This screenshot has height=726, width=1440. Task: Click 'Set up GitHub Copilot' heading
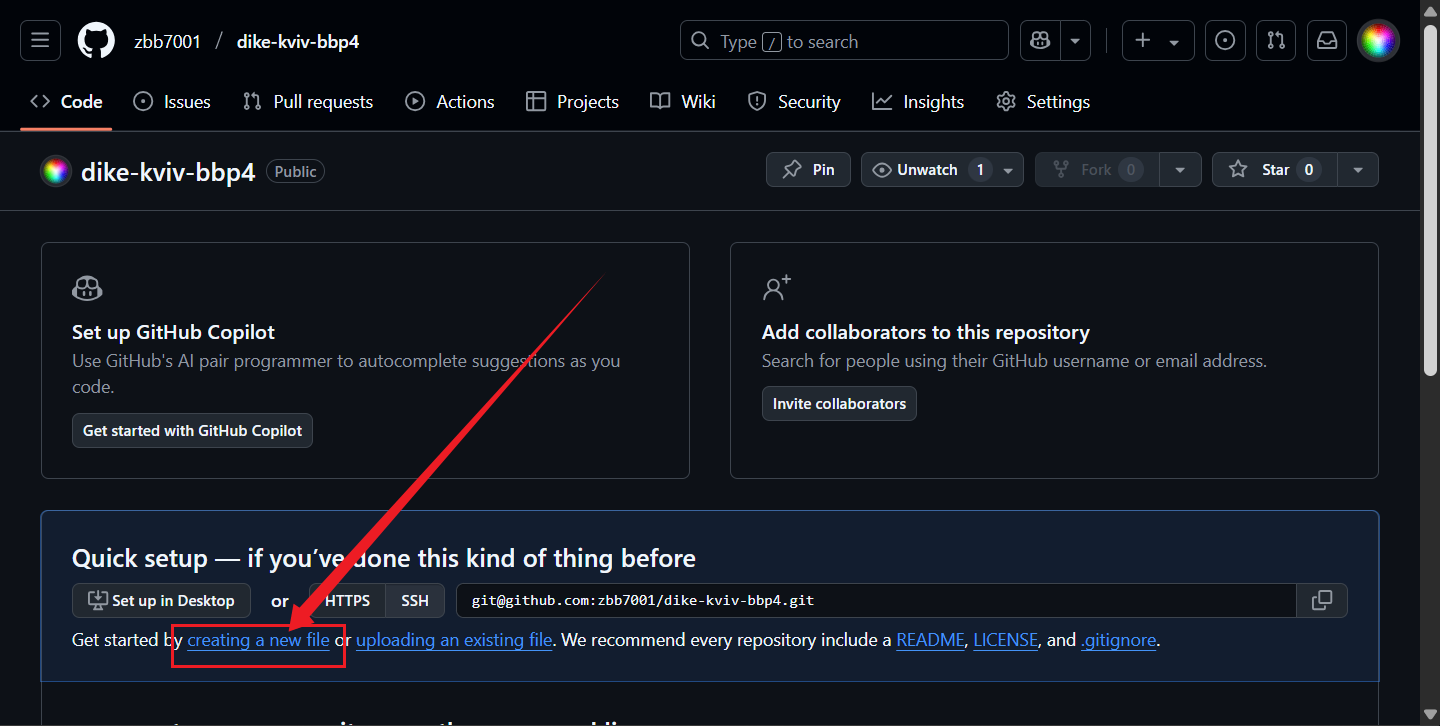click(173, 332)
